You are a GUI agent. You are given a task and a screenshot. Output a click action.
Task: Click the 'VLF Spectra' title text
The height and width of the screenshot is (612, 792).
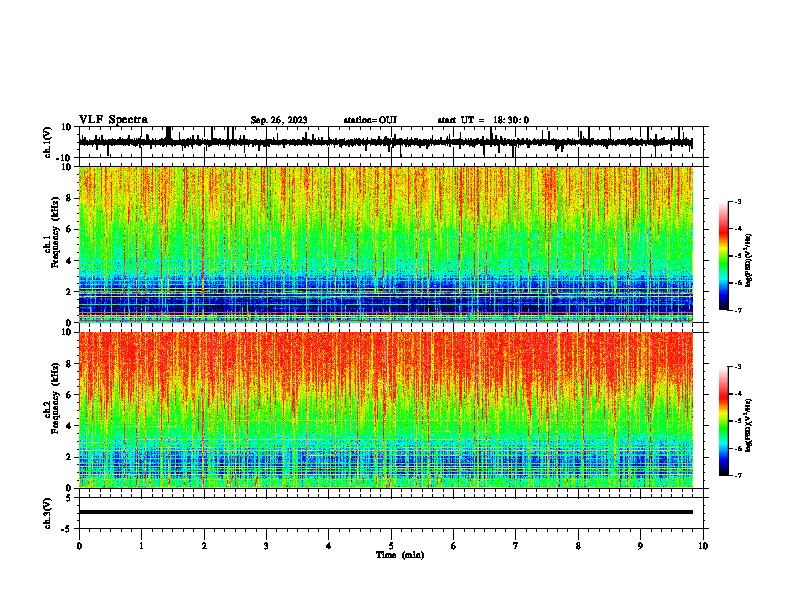(113, 119)
